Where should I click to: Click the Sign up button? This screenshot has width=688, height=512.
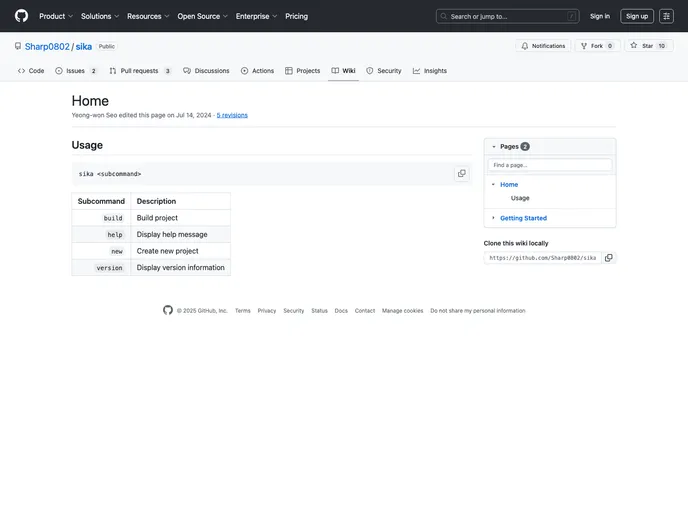tap(637, 16)
